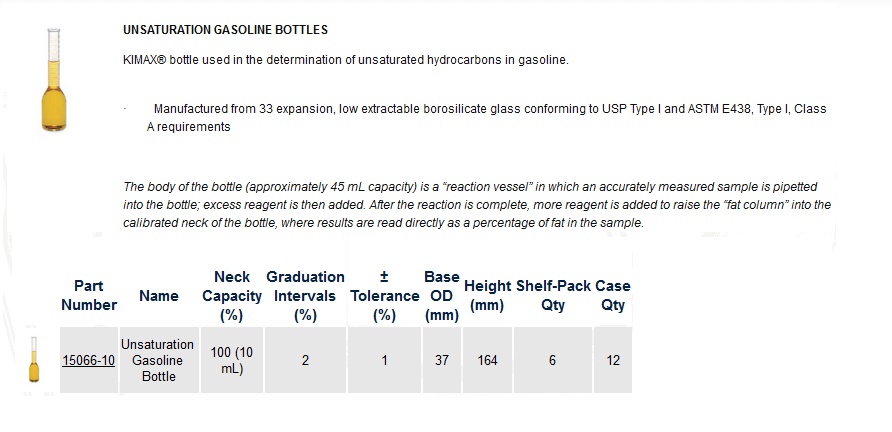The height and width of the screenshot is (432, 892).
Task: Click the case quantity 12 cell
Action: (x=613, y=360)
